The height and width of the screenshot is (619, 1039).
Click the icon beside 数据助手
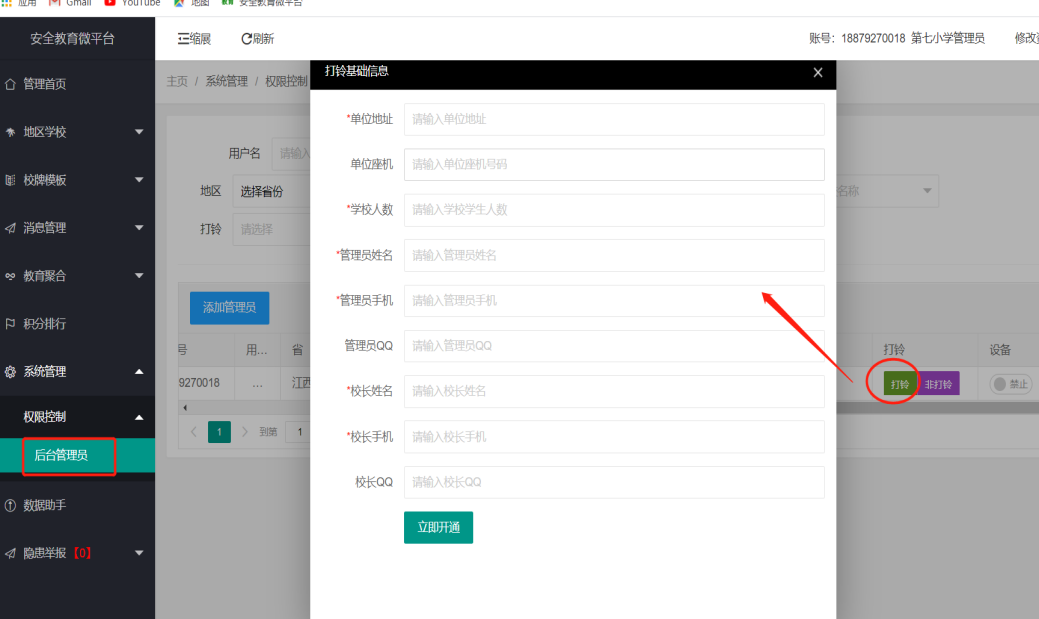click(x=11, y=505)
